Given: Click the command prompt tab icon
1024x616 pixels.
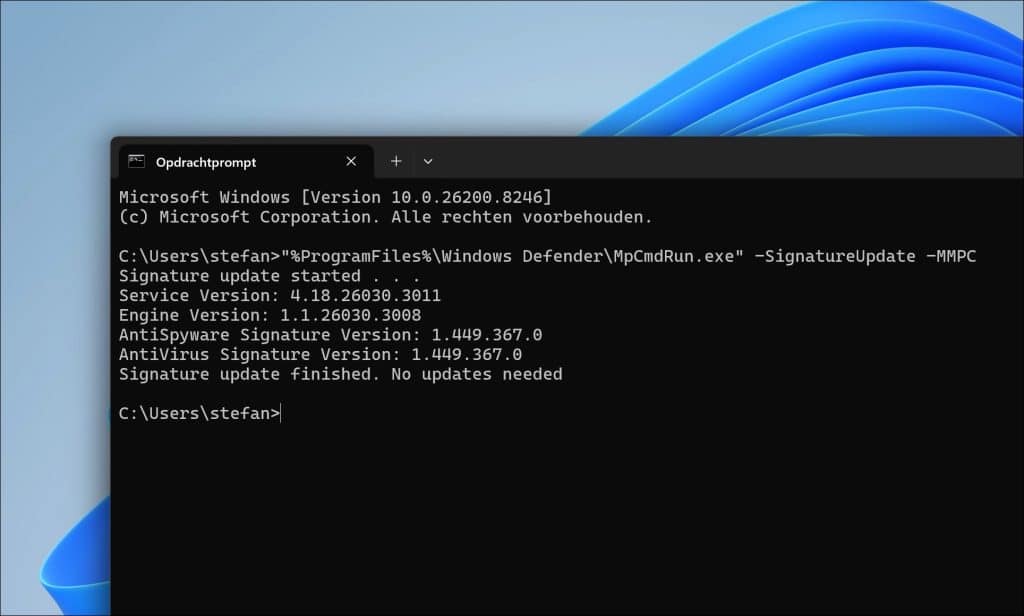Looking at the screenshot, I should point(136,161).
